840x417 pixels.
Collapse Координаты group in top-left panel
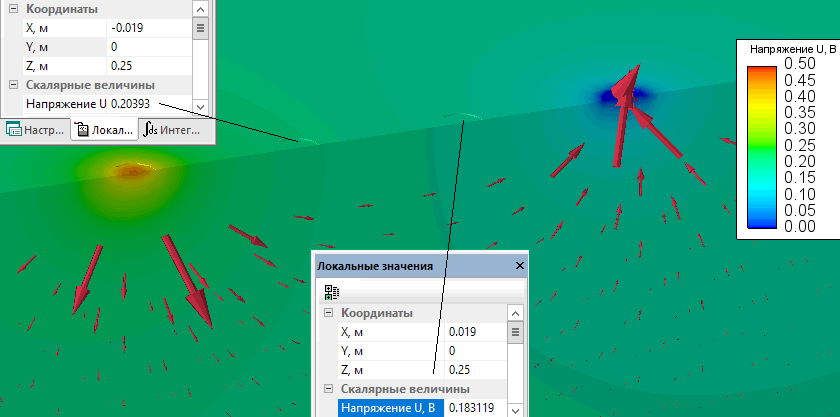point(13,9)
